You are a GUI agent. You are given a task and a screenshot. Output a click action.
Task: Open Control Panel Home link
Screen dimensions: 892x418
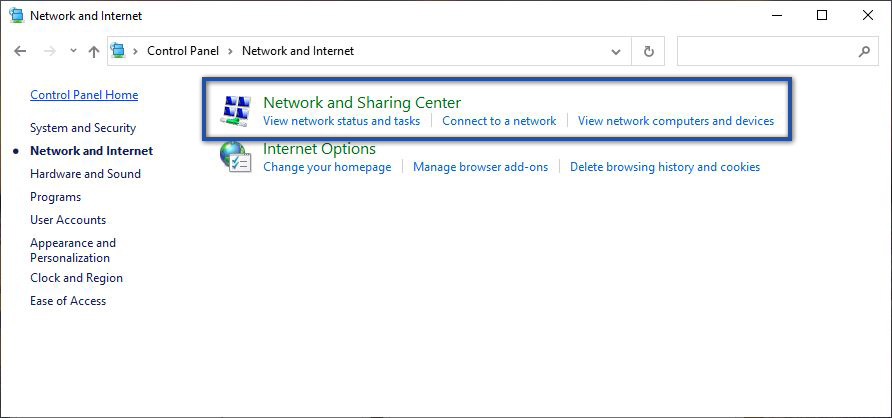tap(84, 95)
